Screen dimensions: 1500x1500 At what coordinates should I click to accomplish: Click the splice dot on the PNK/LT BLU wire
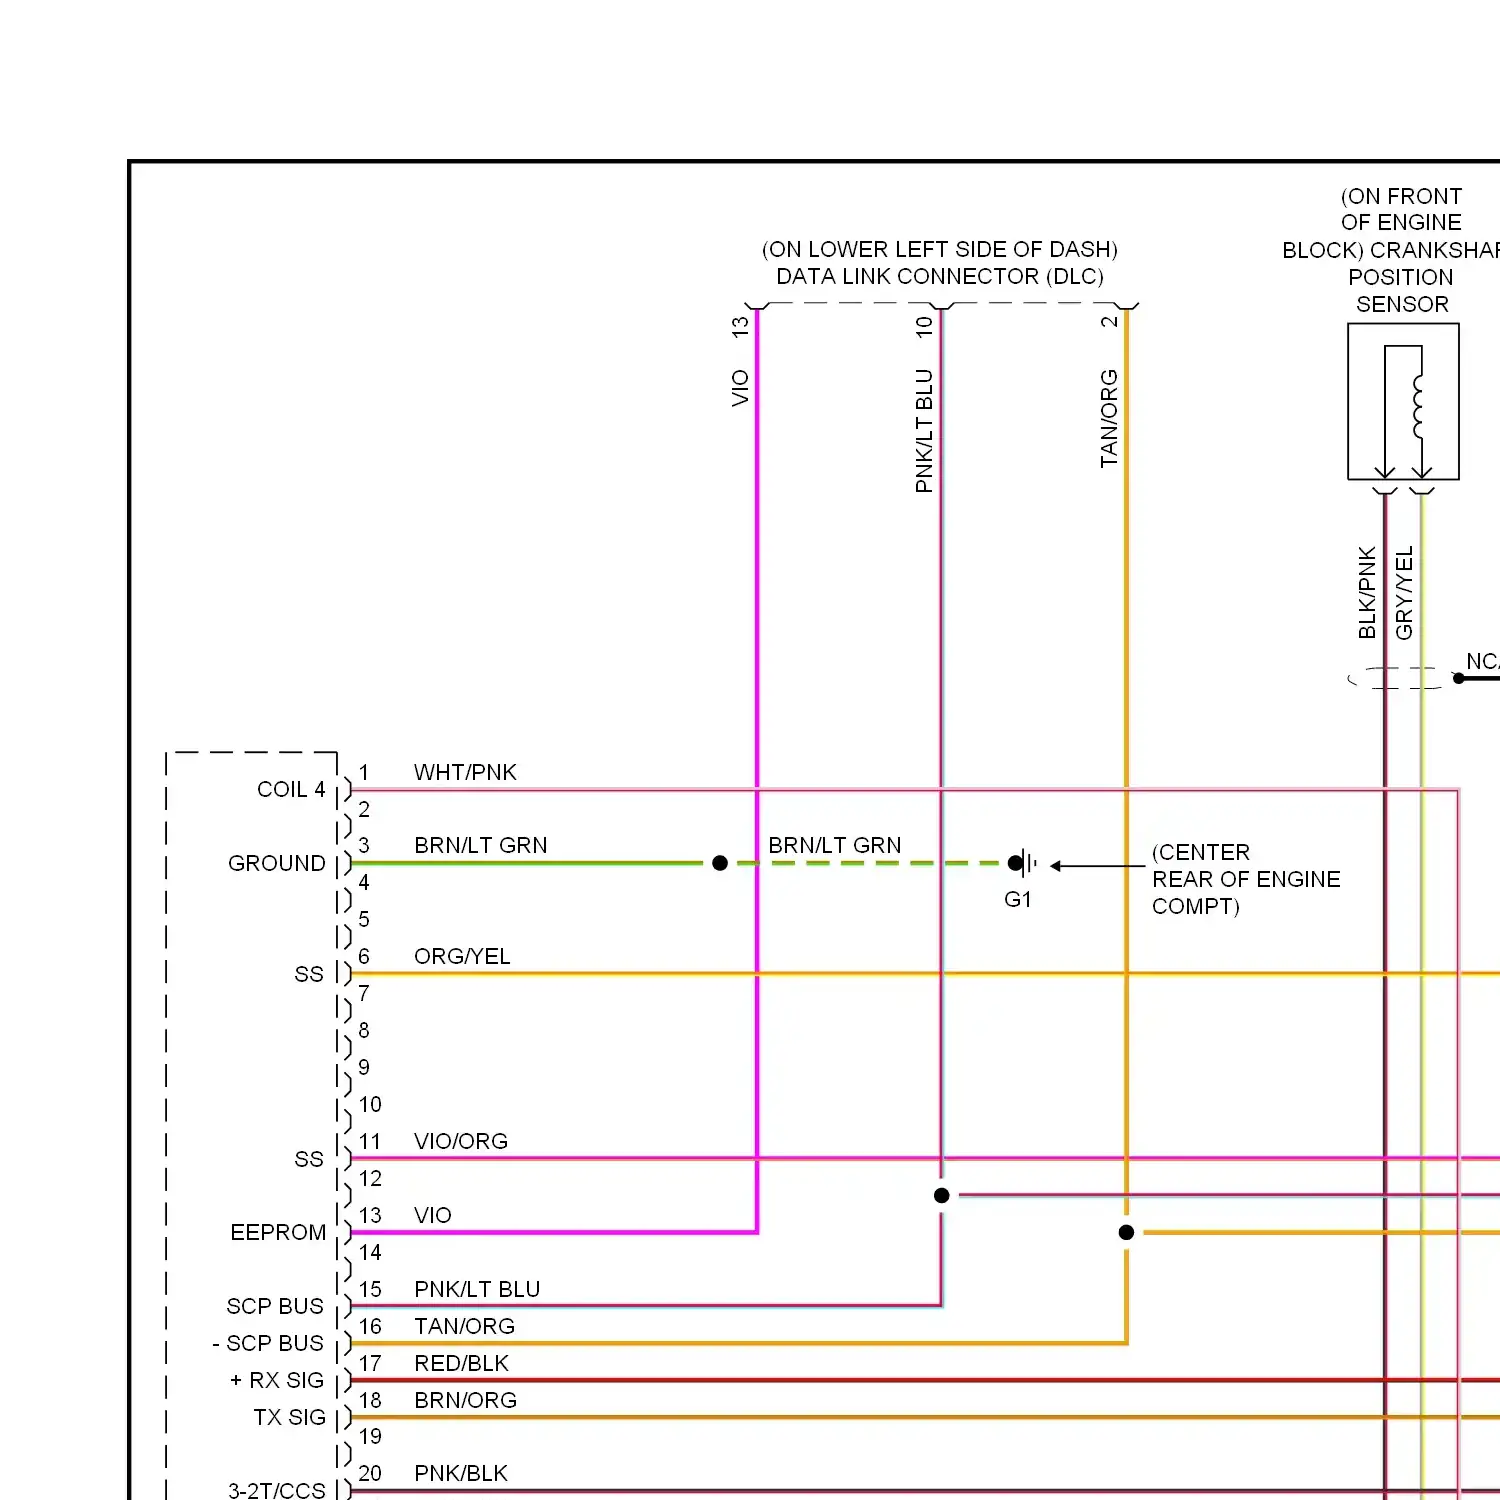click(941, 1195)
